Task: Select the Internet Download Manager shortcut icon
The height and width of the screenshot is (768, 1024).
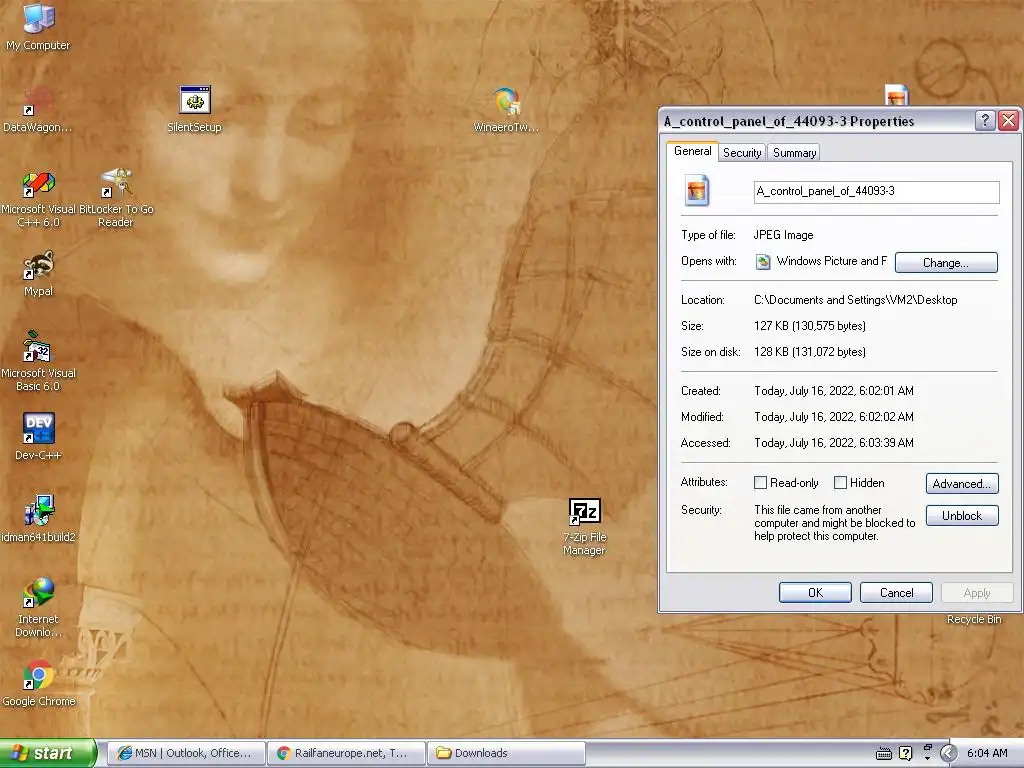Action: [x=38, y=607]
